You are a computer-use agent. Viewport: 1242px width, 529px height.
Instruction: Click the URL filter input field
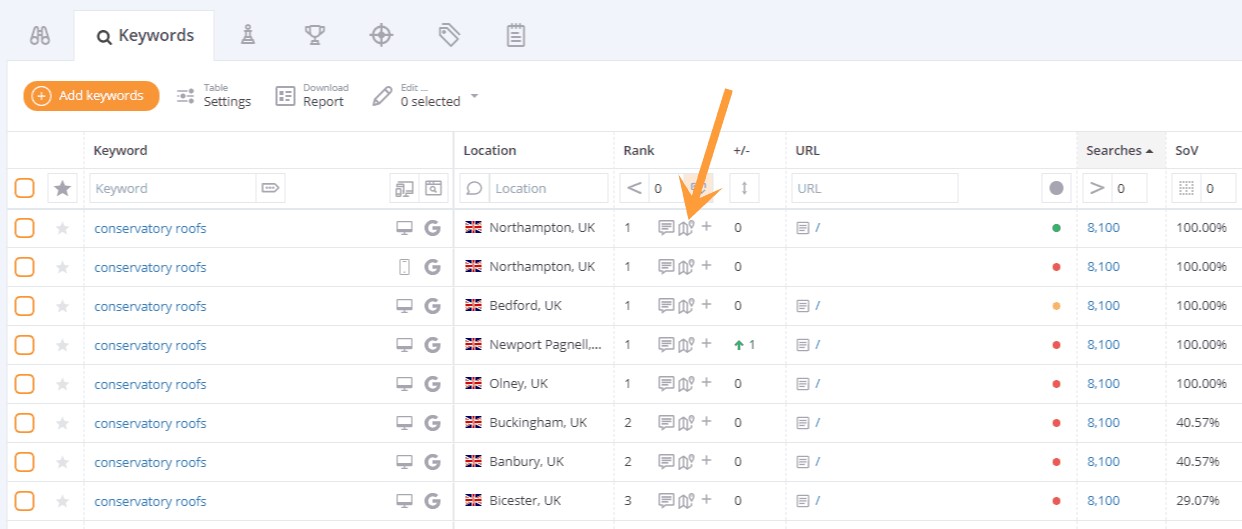875,188
